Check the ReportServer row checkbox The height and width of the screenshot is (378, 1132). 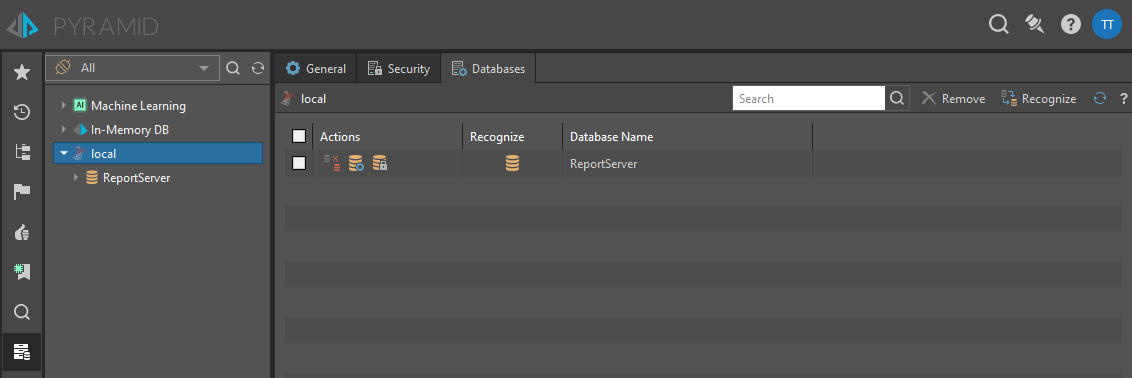coord(299,164)
